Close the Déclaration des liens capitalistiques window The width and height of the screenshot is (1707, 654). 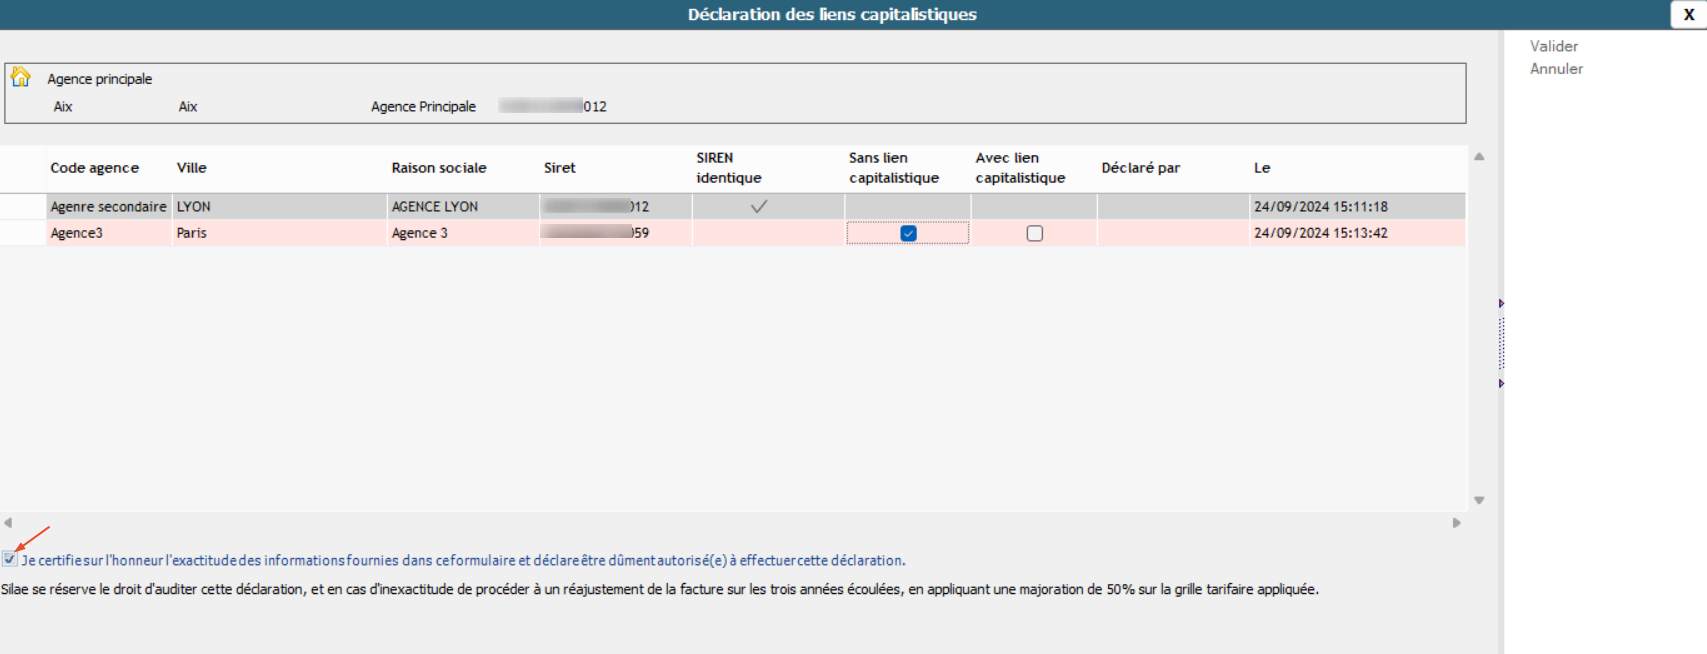coord(1688,14)
